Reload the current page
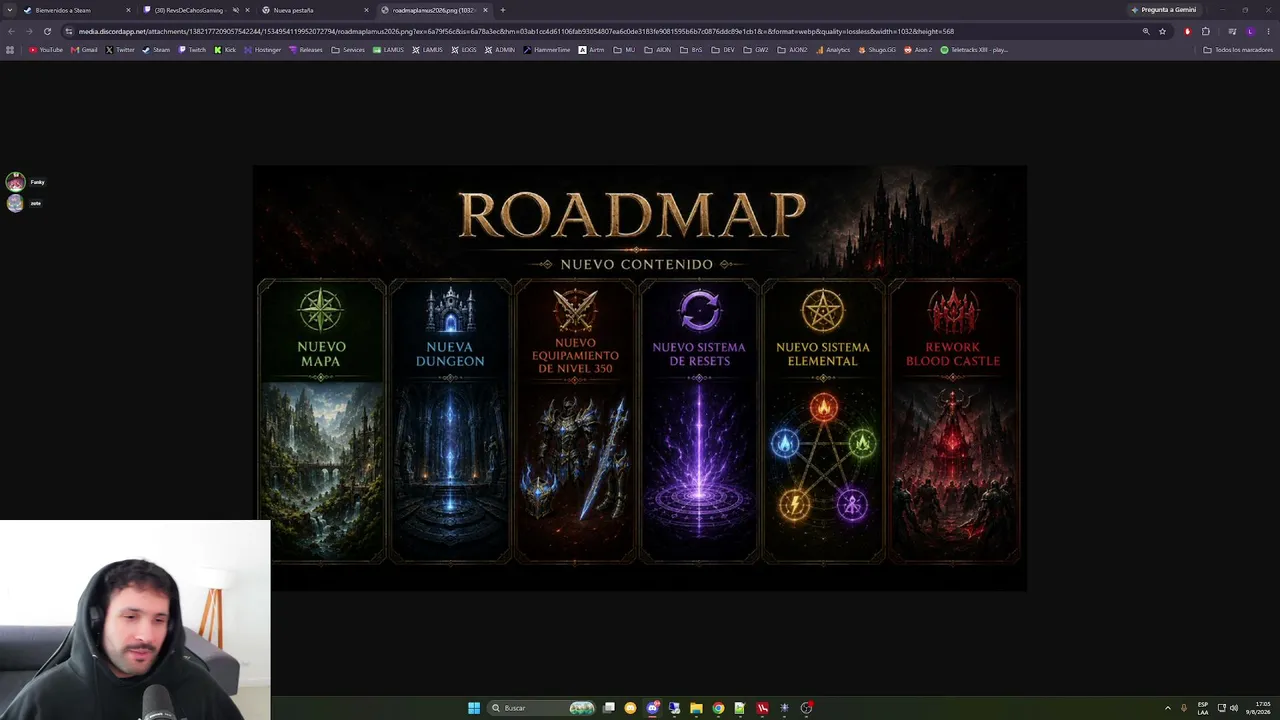Image resolution: width=1280 pixels, height=720 pixels. 47,31
